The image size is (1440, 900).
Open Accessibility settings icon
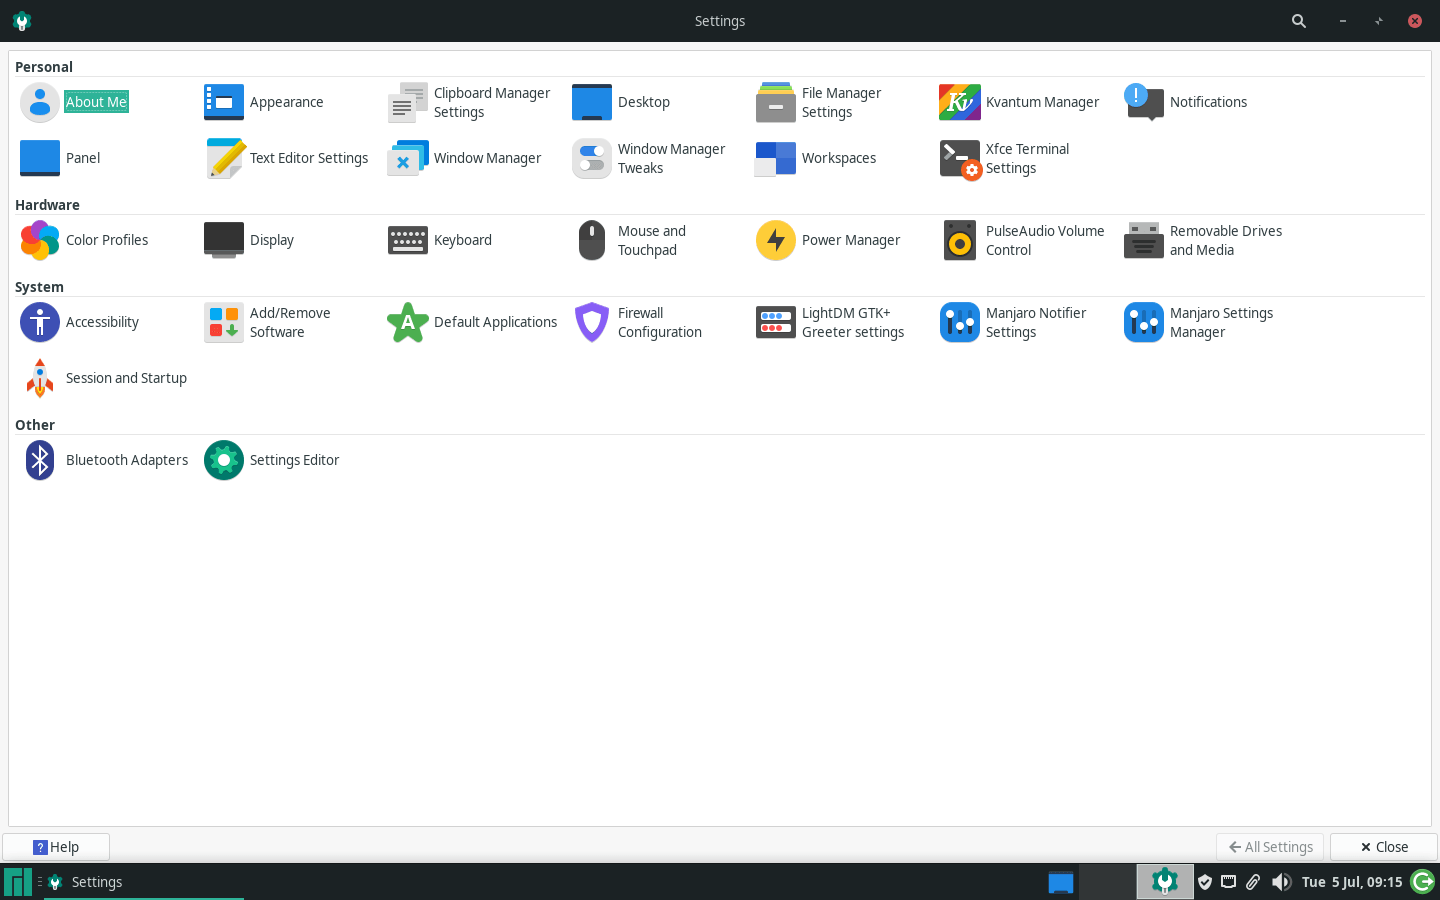(x=40, y=322)
